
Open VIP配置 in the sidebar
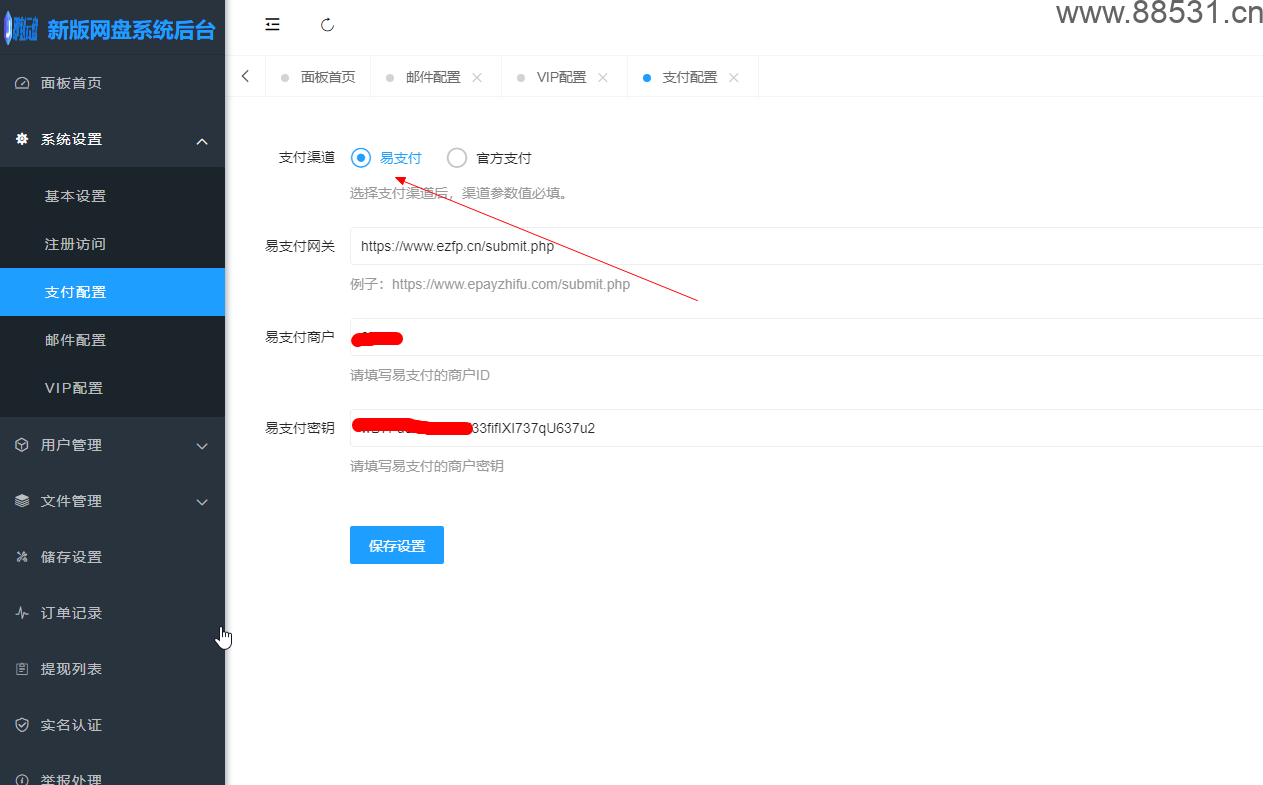[x=112, y=388]
